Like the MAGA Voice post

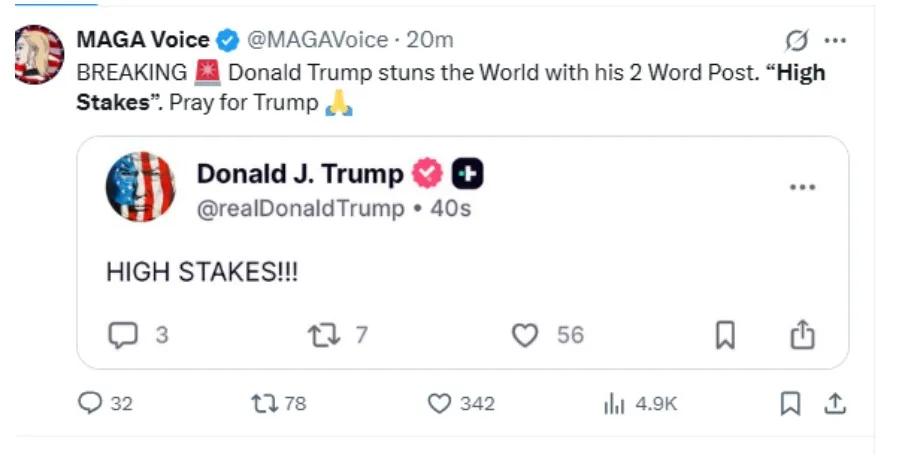pos(441,403)
